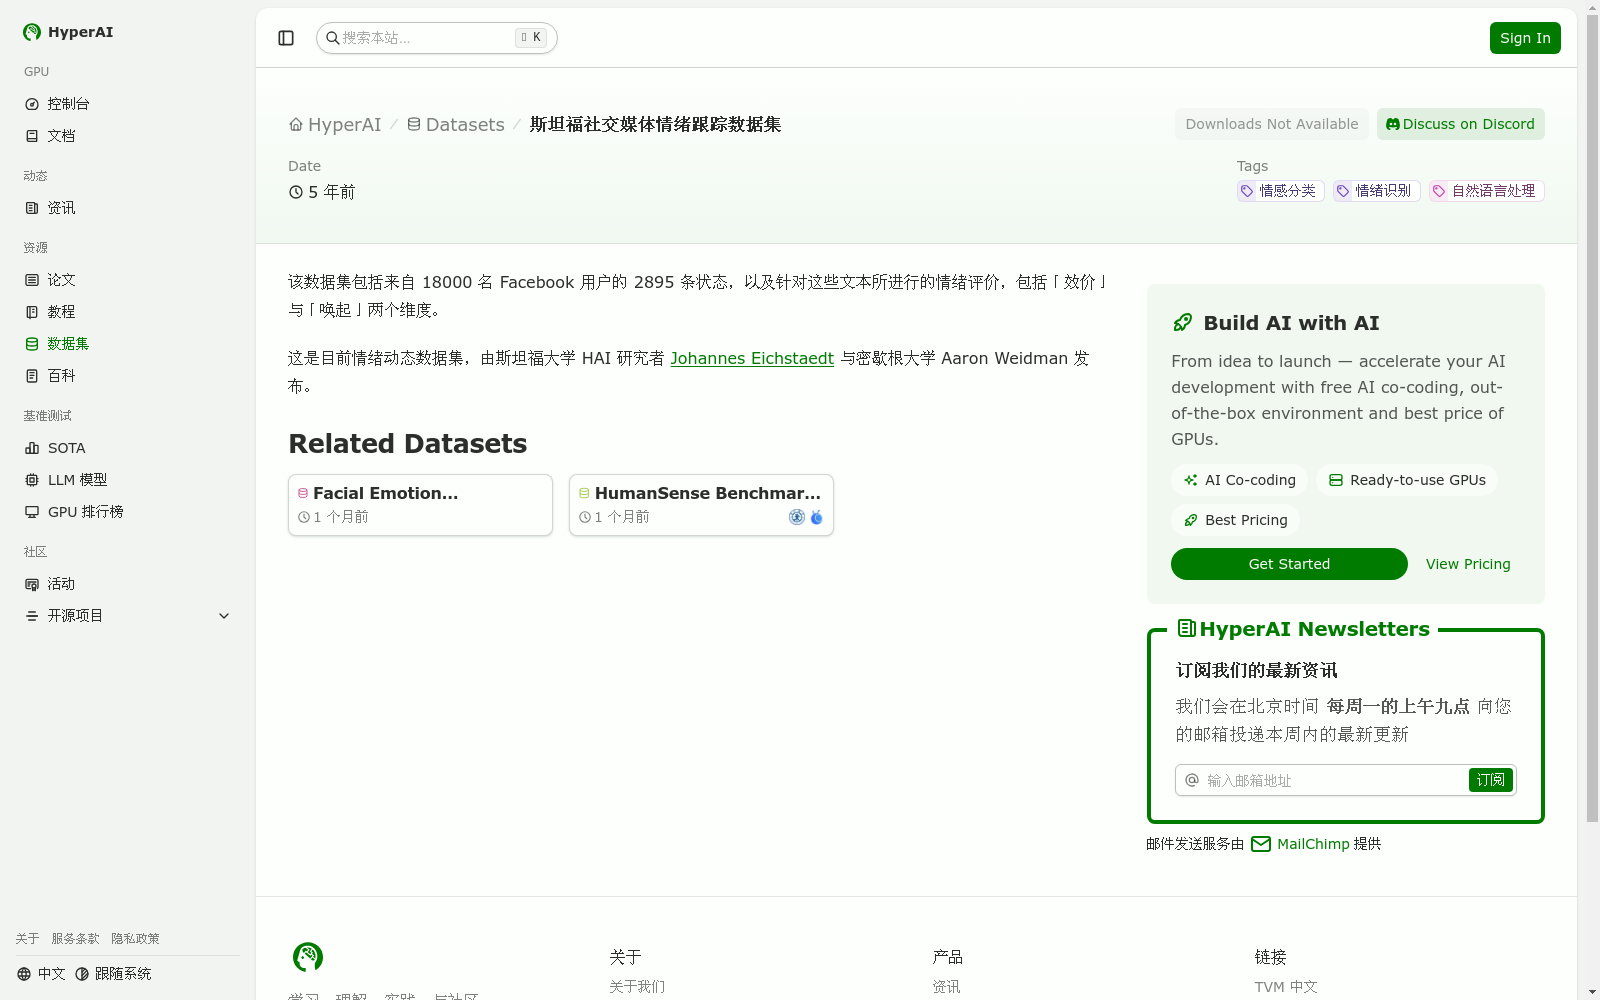Click the LLM 模型 chip icon
The image size is (1600, 1000).
coord(32,480)
